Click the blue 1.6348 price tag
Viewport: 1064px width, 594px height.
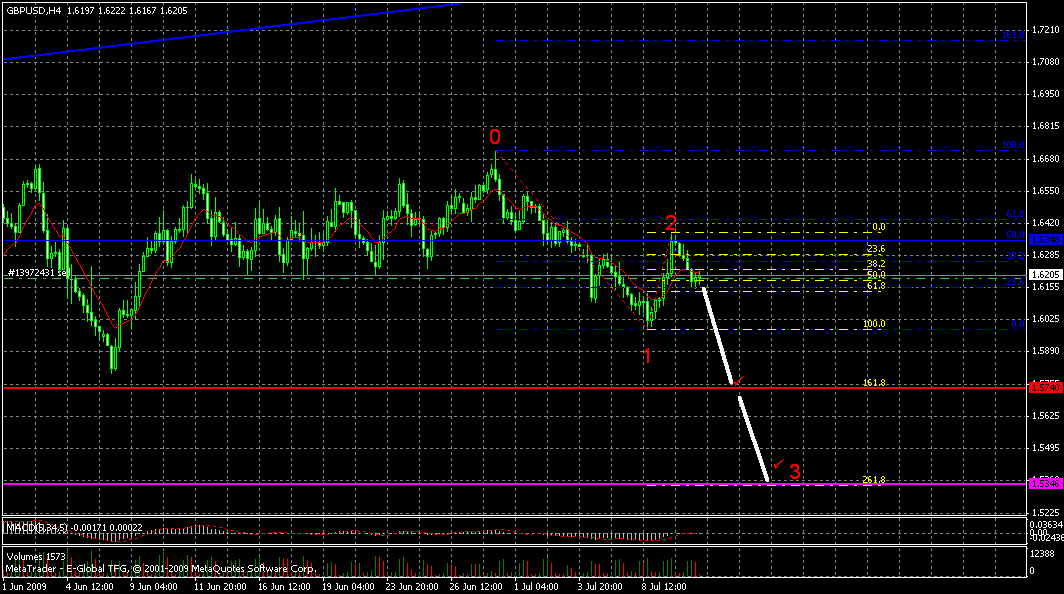coord(1046,240)
